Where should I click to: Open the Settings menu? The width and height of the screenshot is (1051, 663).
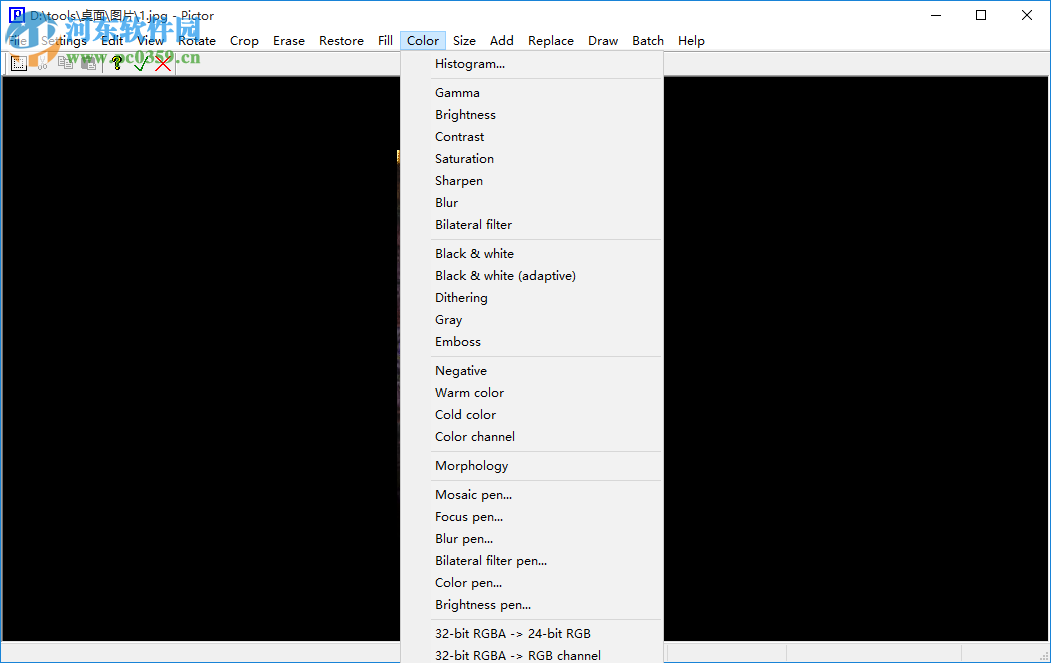[x=64, y=41]
